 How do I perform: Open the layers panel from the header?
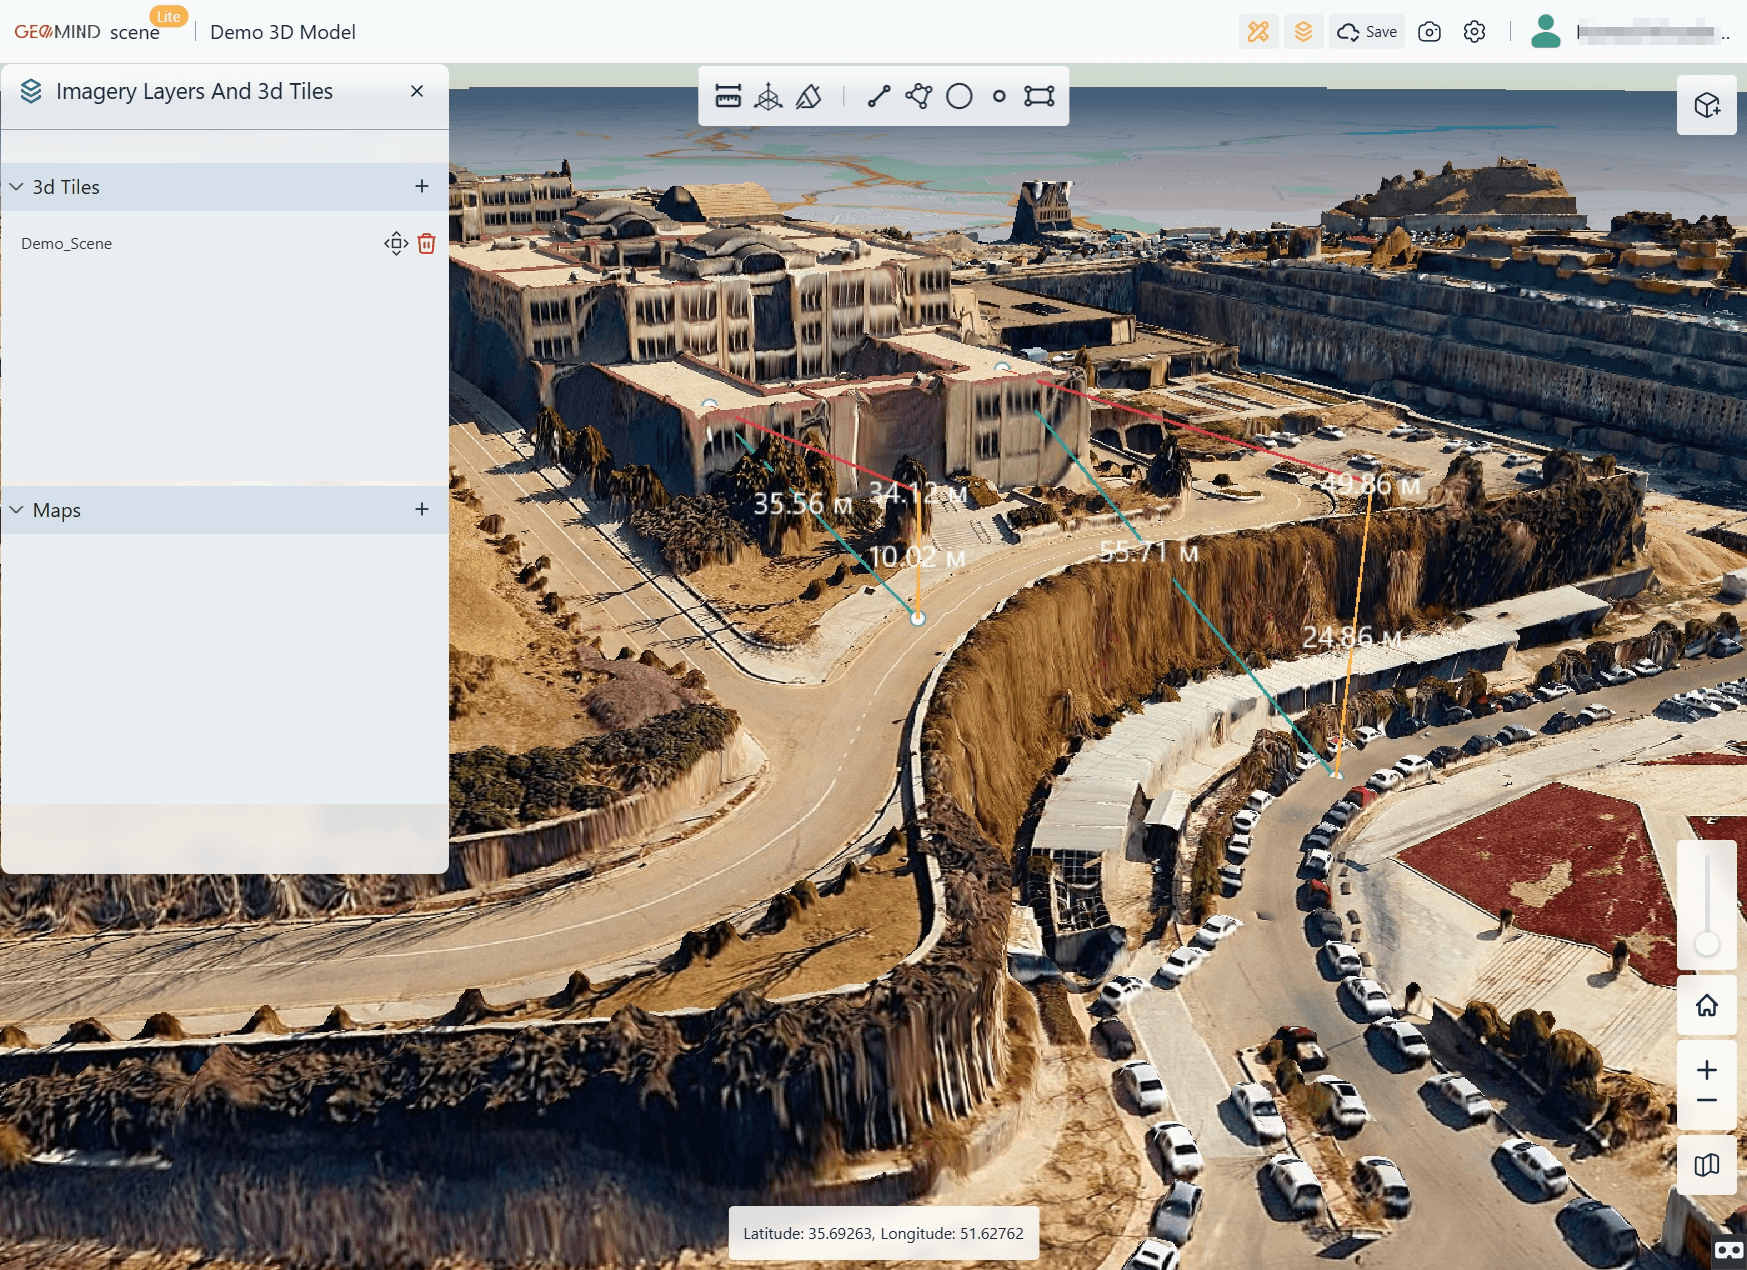pyautogui.click(x=1303, y=31)
